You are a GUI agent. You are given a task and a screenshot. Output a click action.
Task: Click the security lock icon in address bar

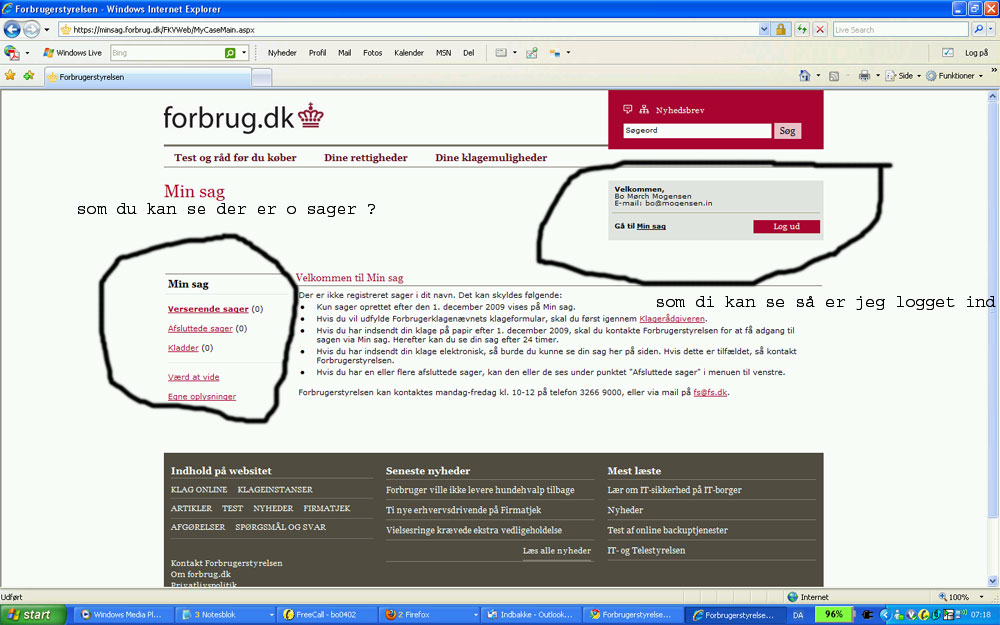(x=781, y=29)
